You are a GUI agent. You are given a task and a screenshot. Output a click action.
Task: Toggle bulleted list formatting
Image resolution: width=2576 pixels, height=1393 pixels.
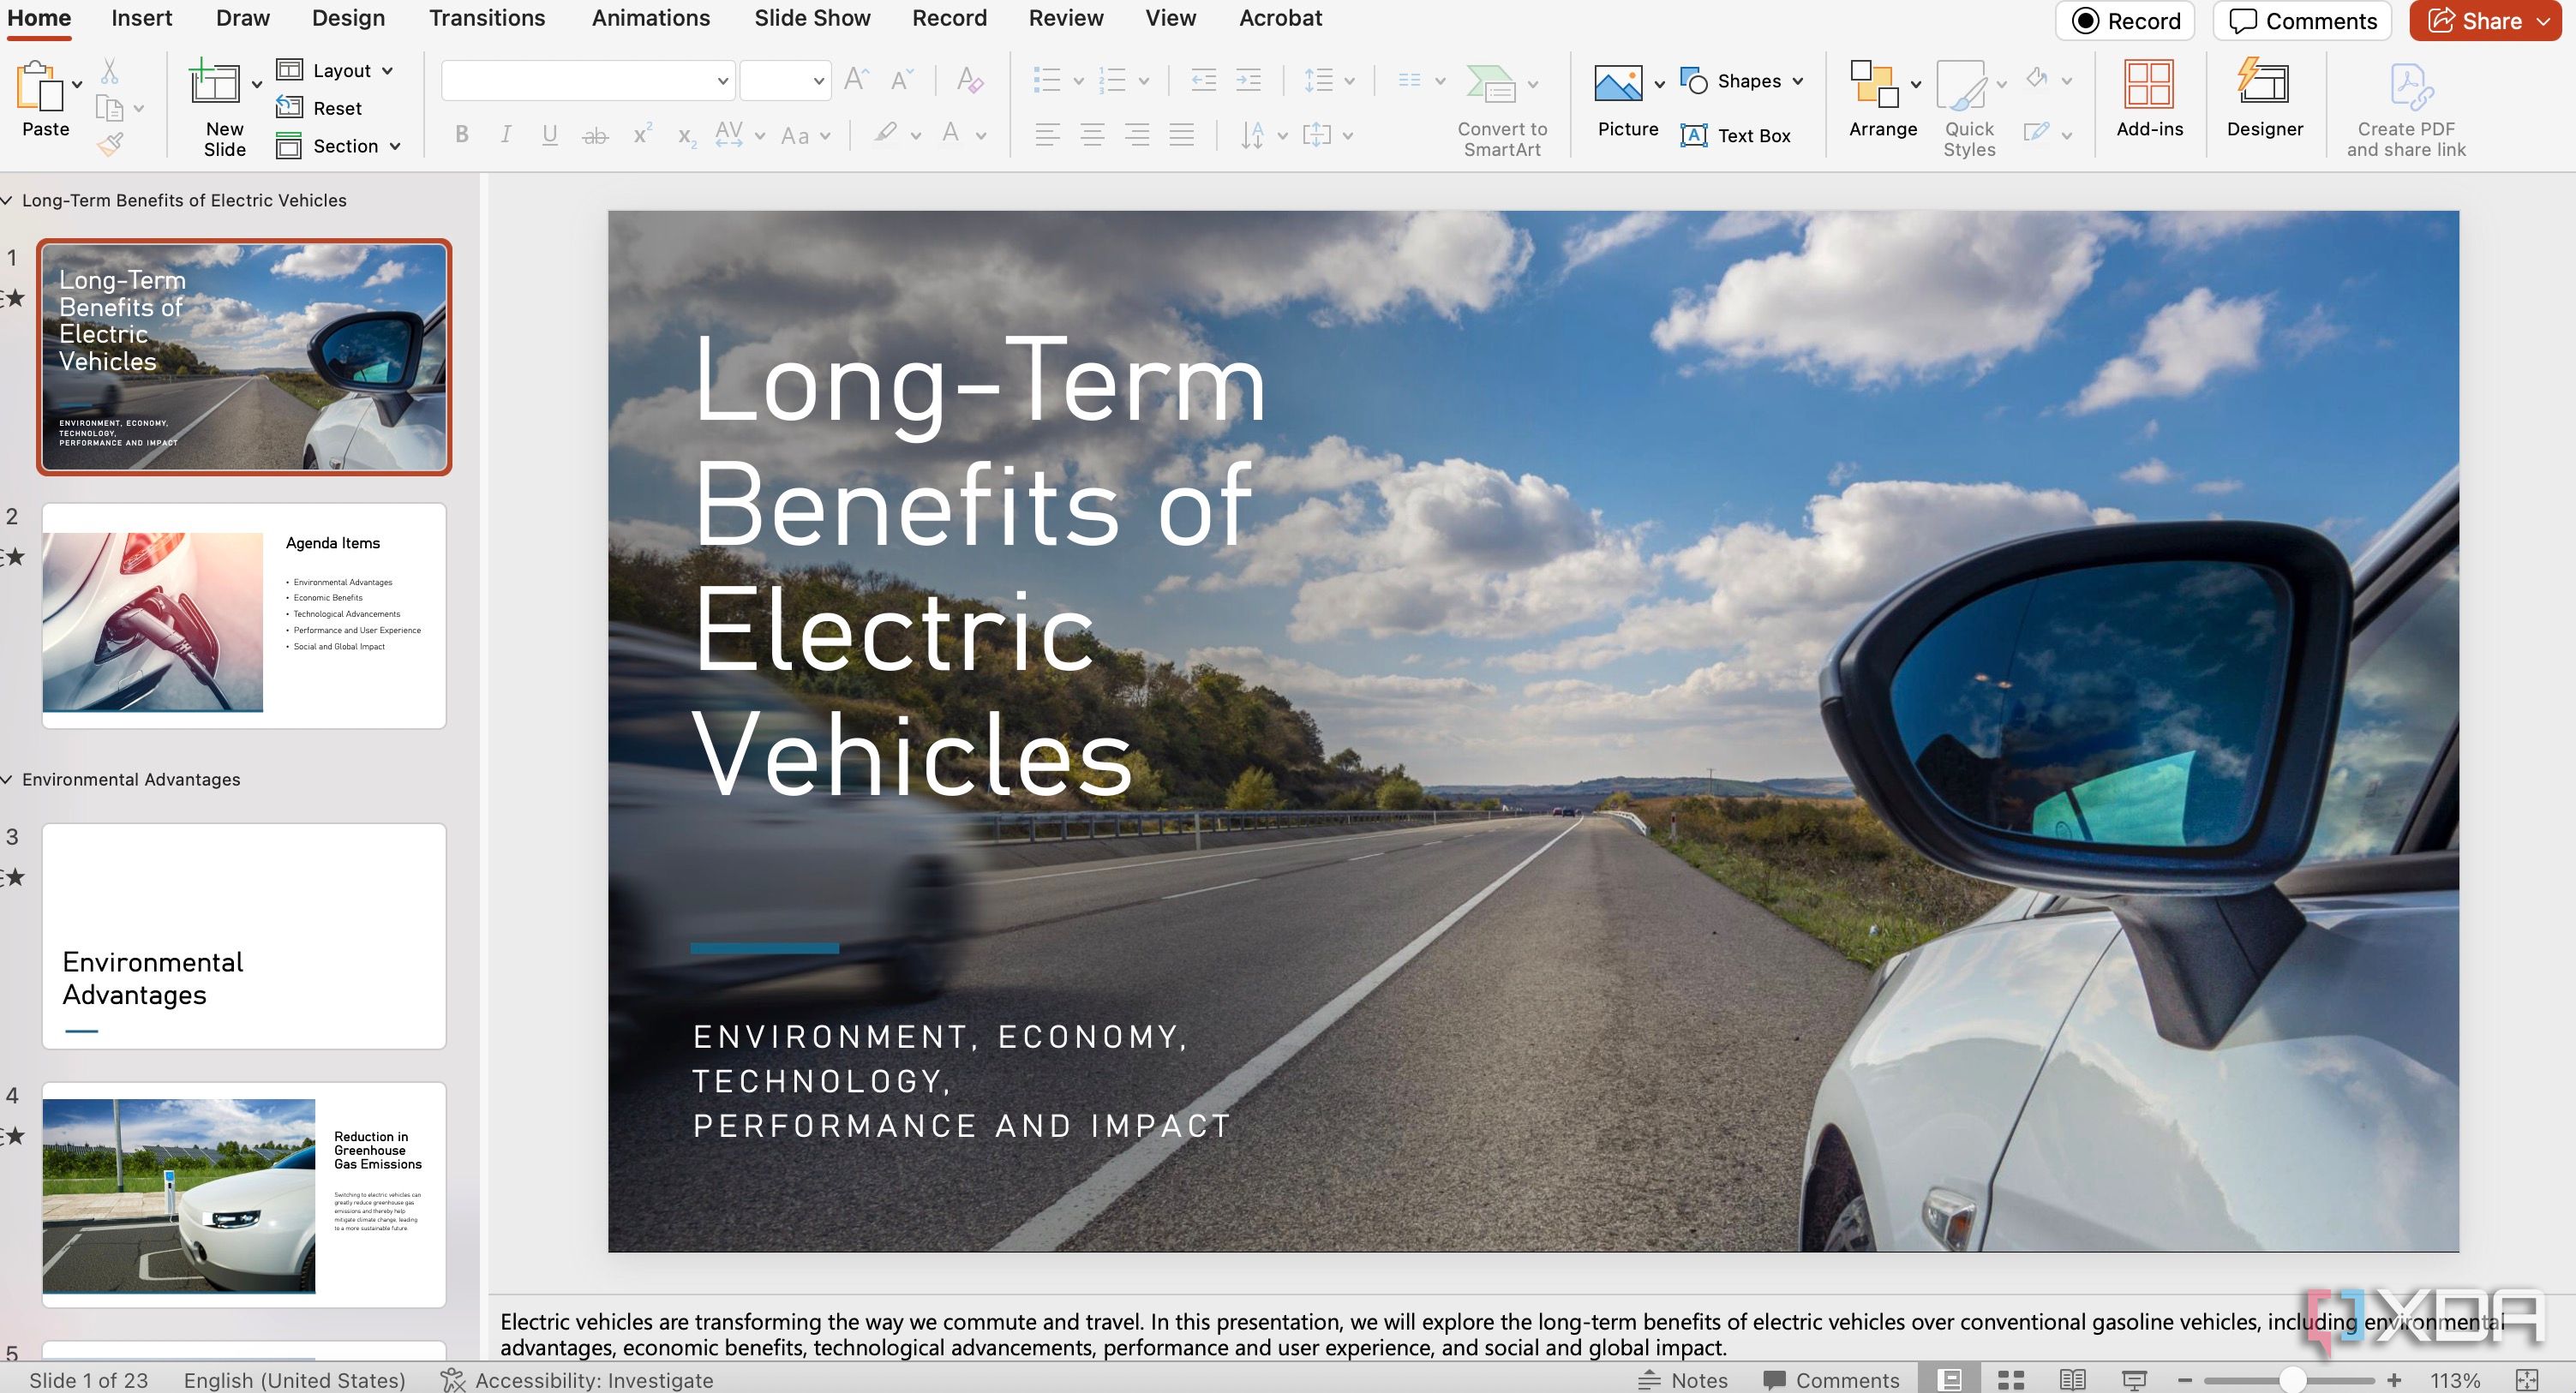(1049, 80)
